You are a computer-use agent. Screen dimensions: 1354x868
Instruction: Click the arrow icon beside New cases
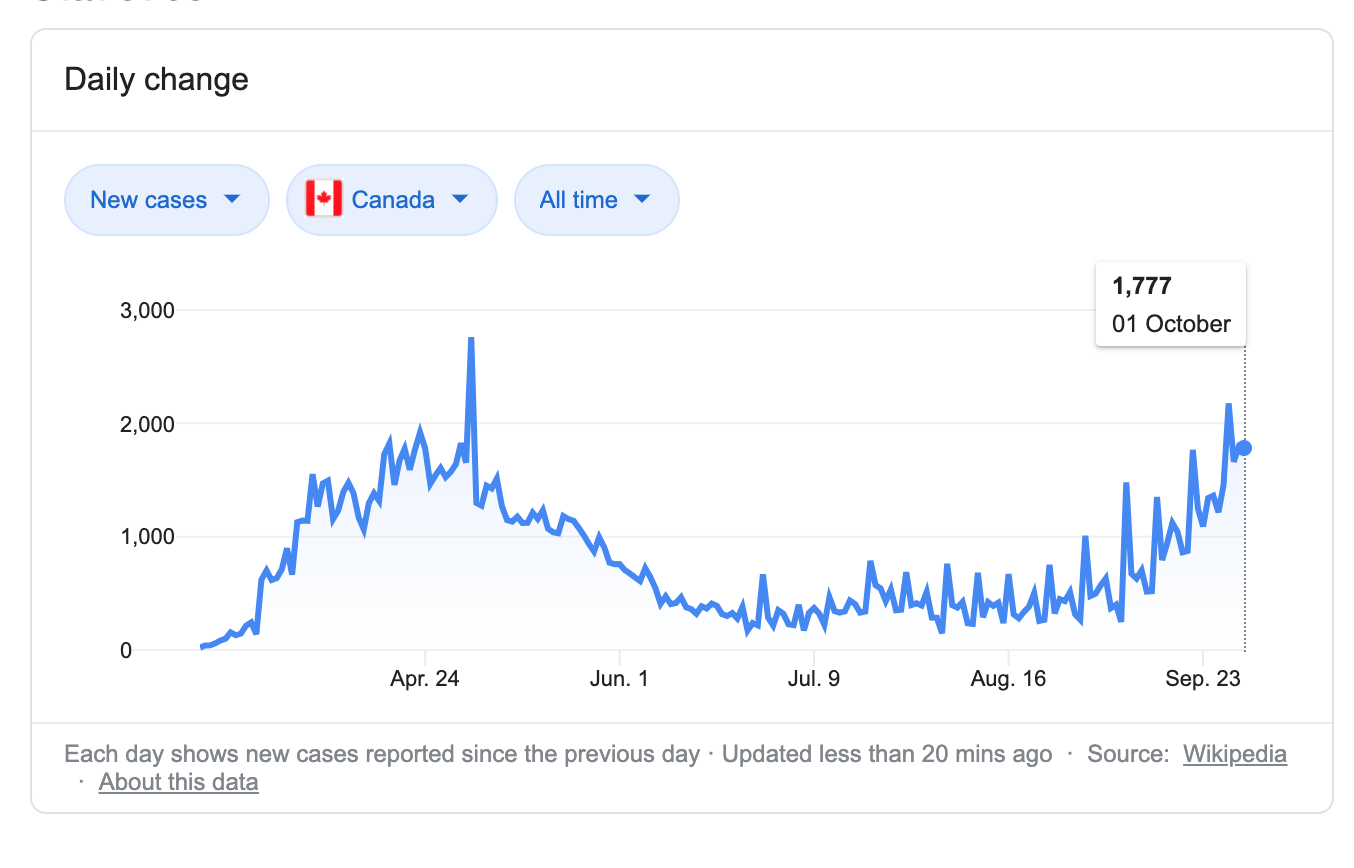click(x=232, y=199)
